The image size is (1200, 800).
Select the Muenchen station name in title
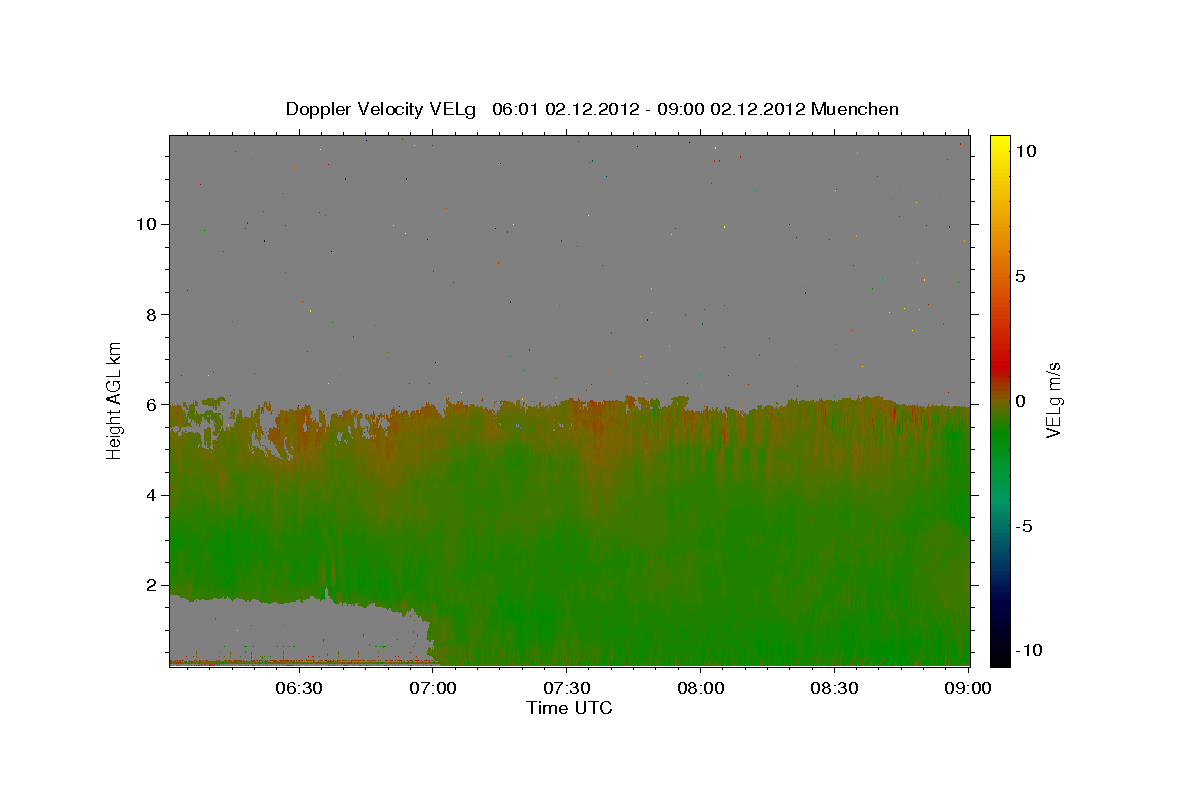[x=855, y=109]
